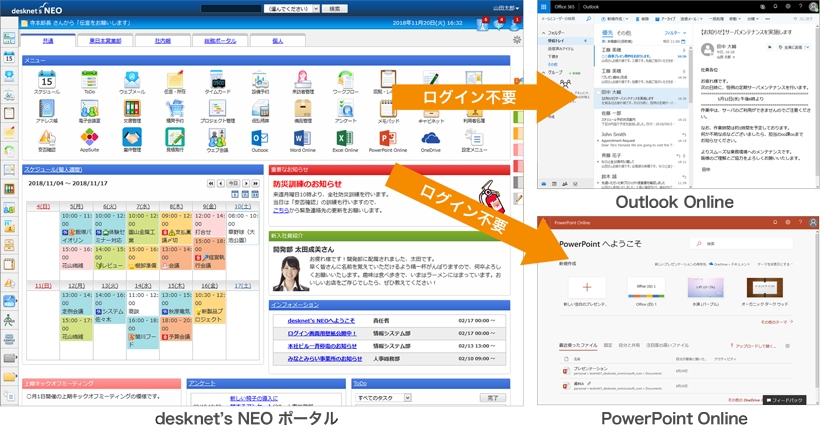Open the フィルター dropdown in Outlook
The image size is (820, 437).
point(675,33)
